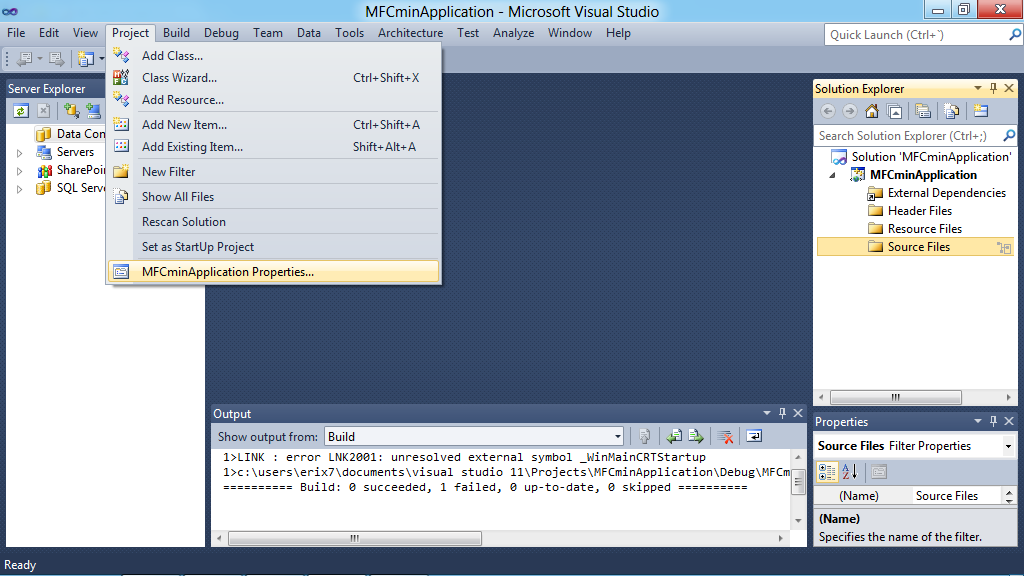1024x576 pixels.
Task: Select Alphabetical sort in Properties panel
Action: [847, 471]
